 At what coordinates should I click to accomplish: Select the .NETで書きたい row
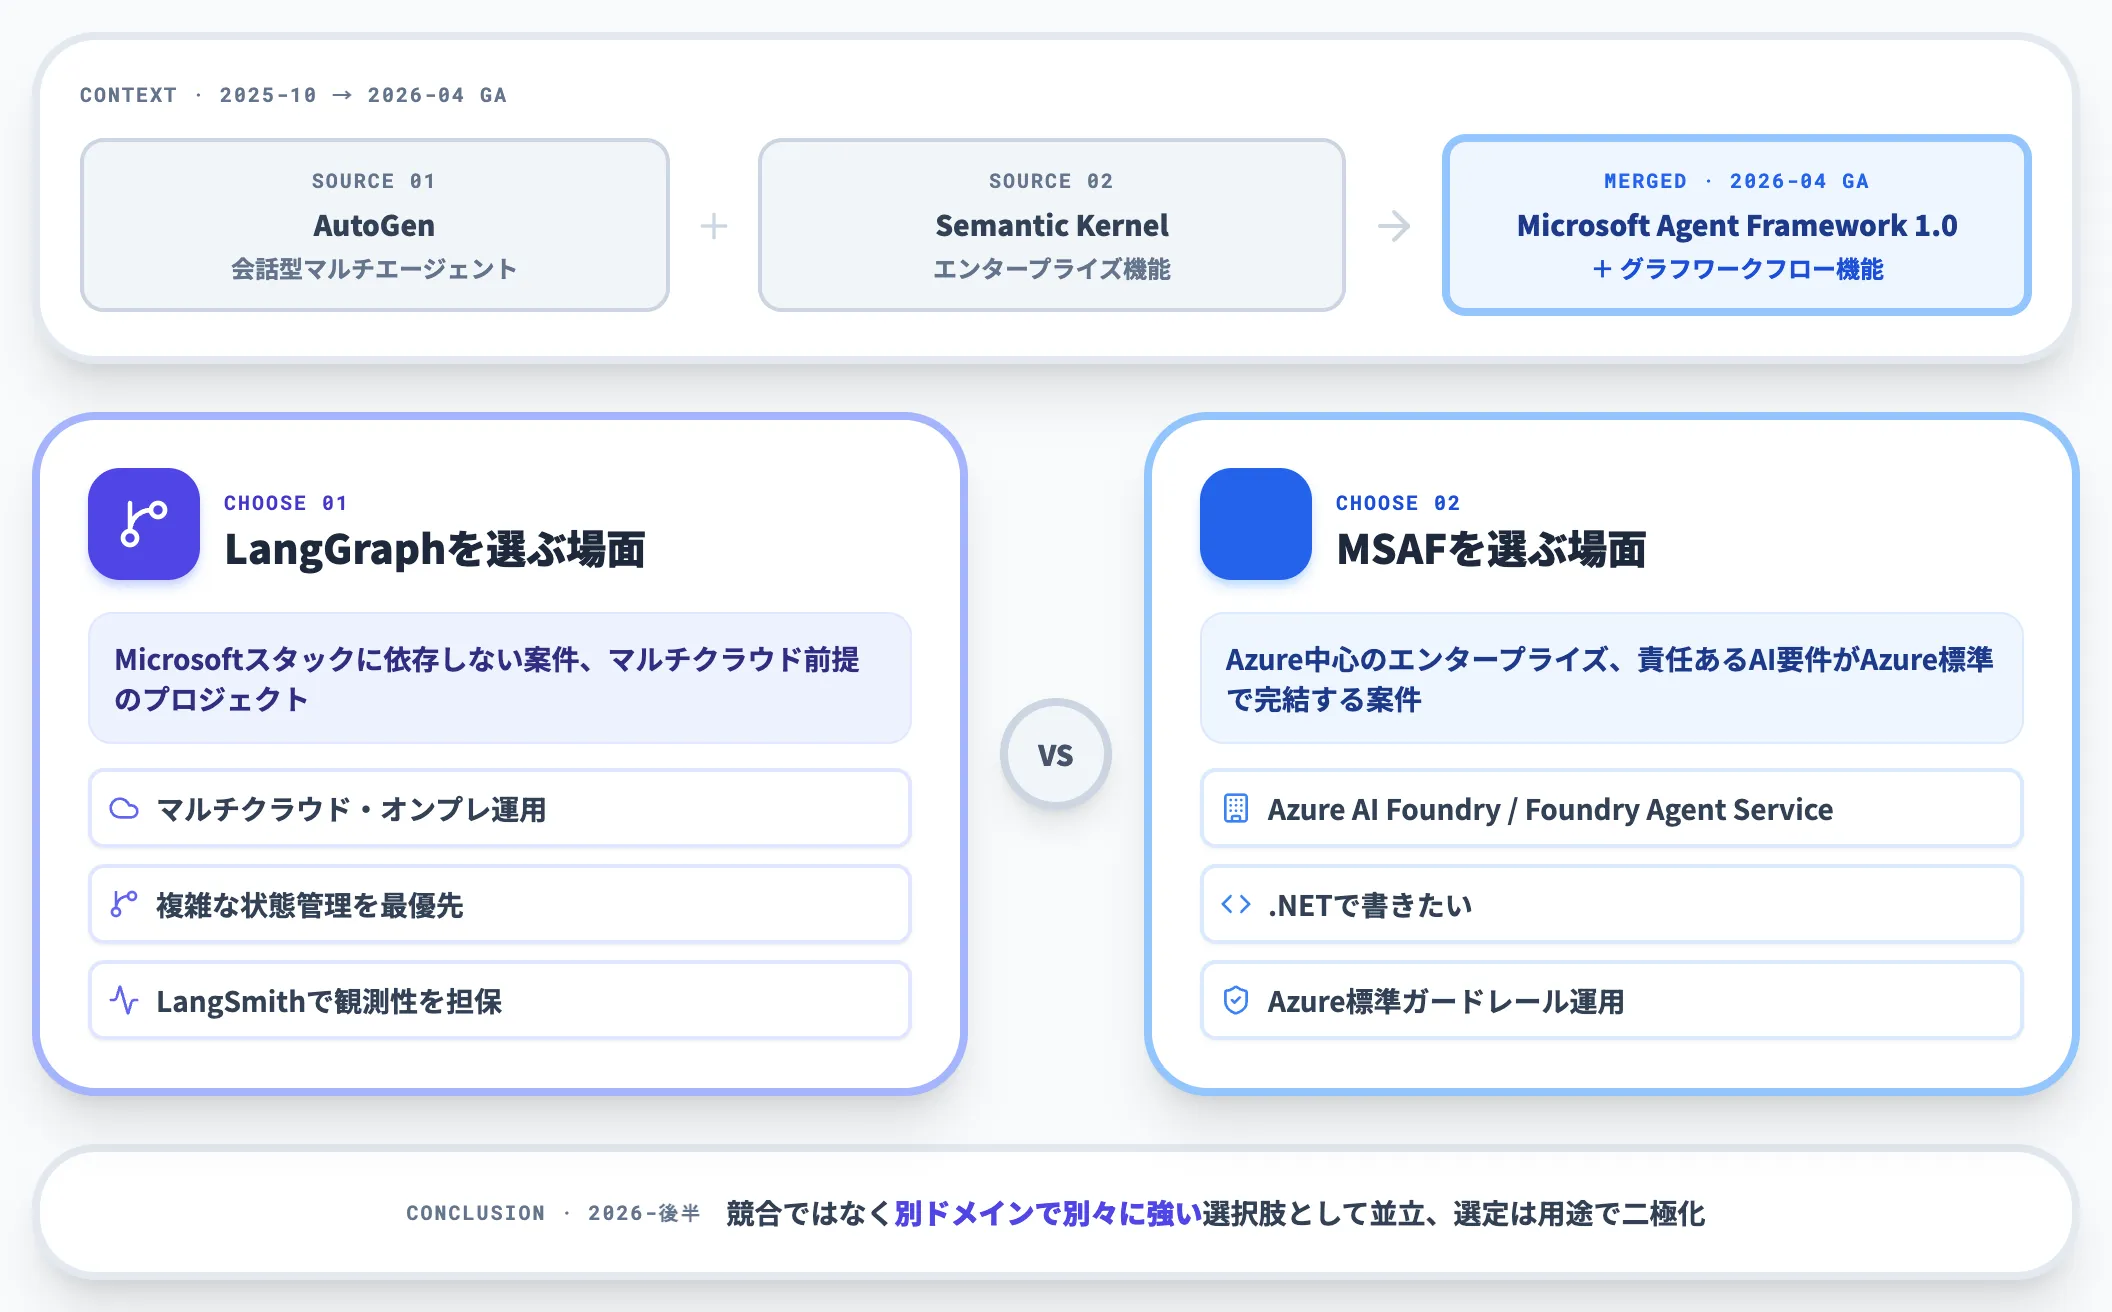[x=1612, y=904]
